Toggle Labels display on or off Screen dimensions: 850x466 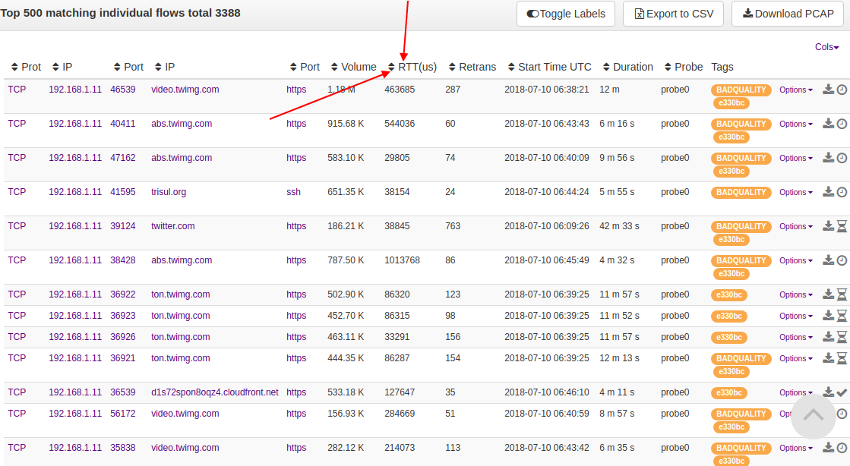(x=566, y=14)
